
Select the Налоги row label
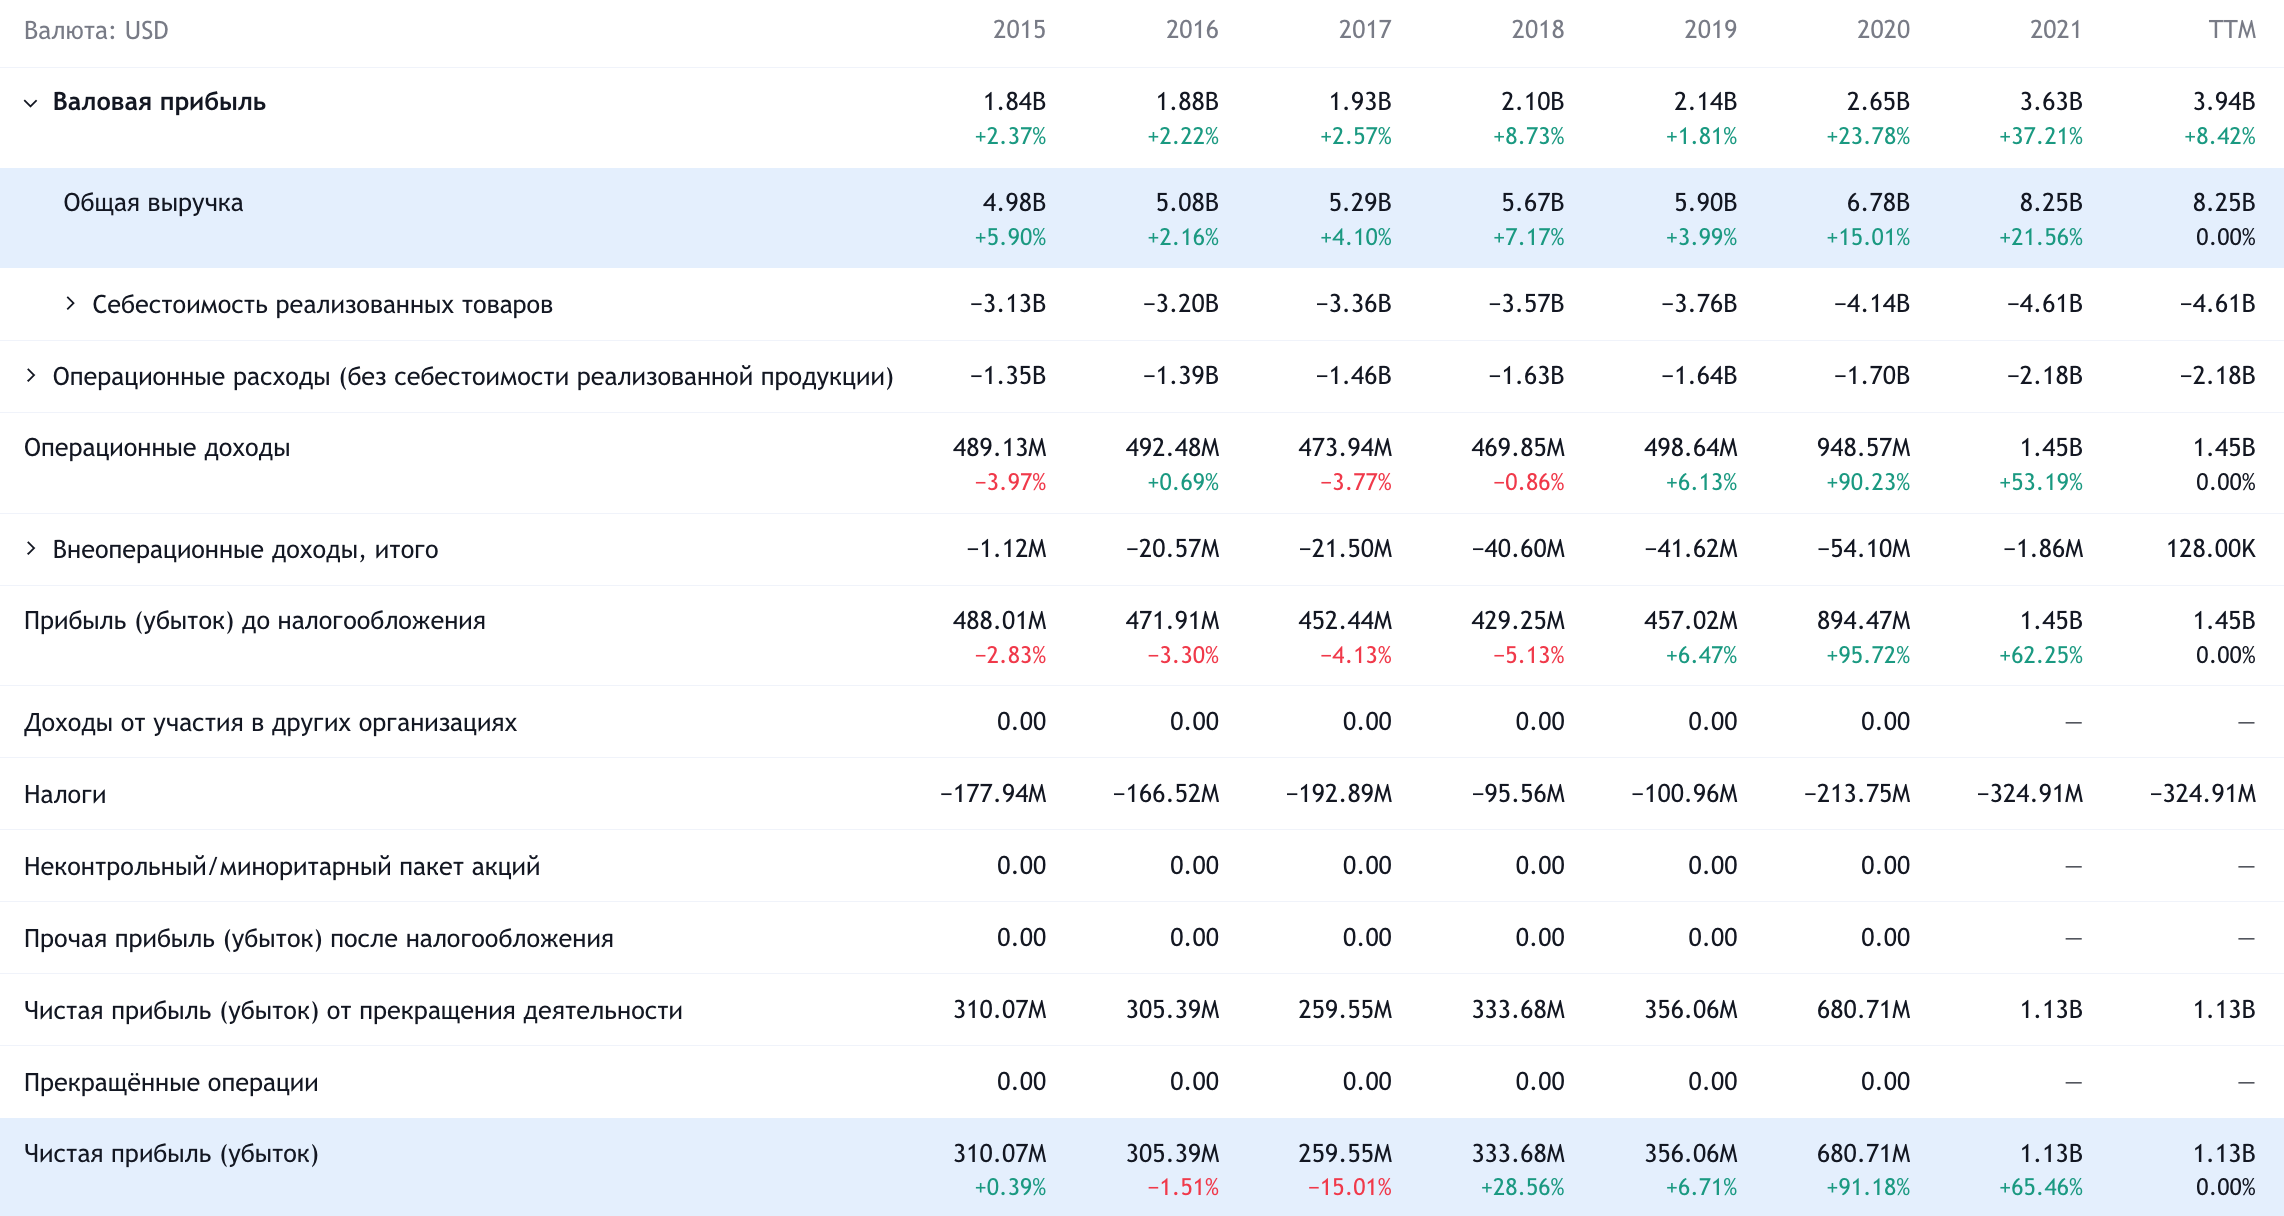point(65,795)
